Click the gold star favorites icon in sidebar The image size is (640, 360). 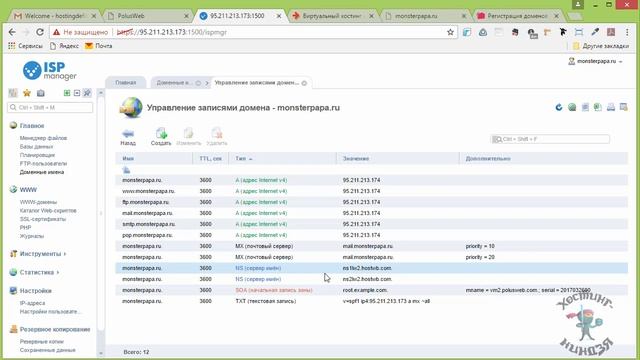point(27,93)
